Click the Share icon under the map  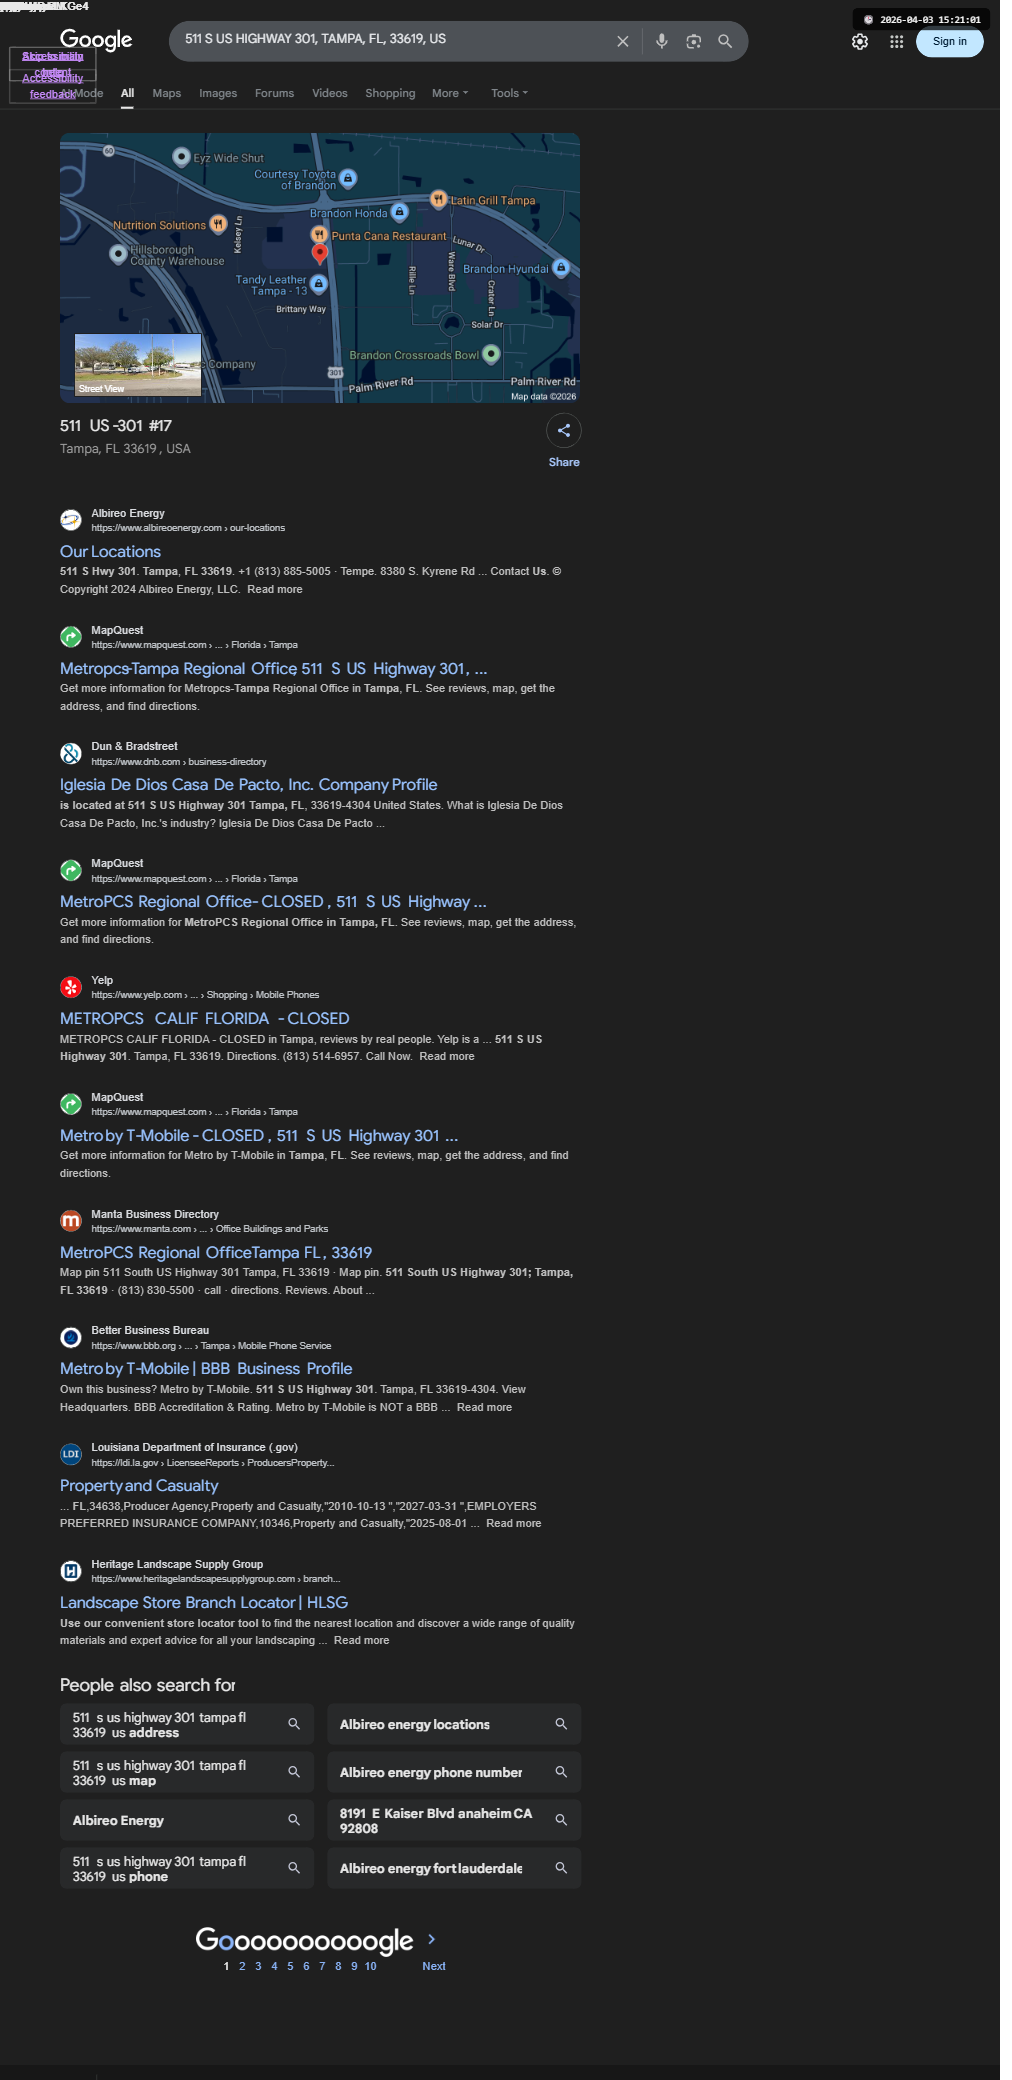[564, 430]
